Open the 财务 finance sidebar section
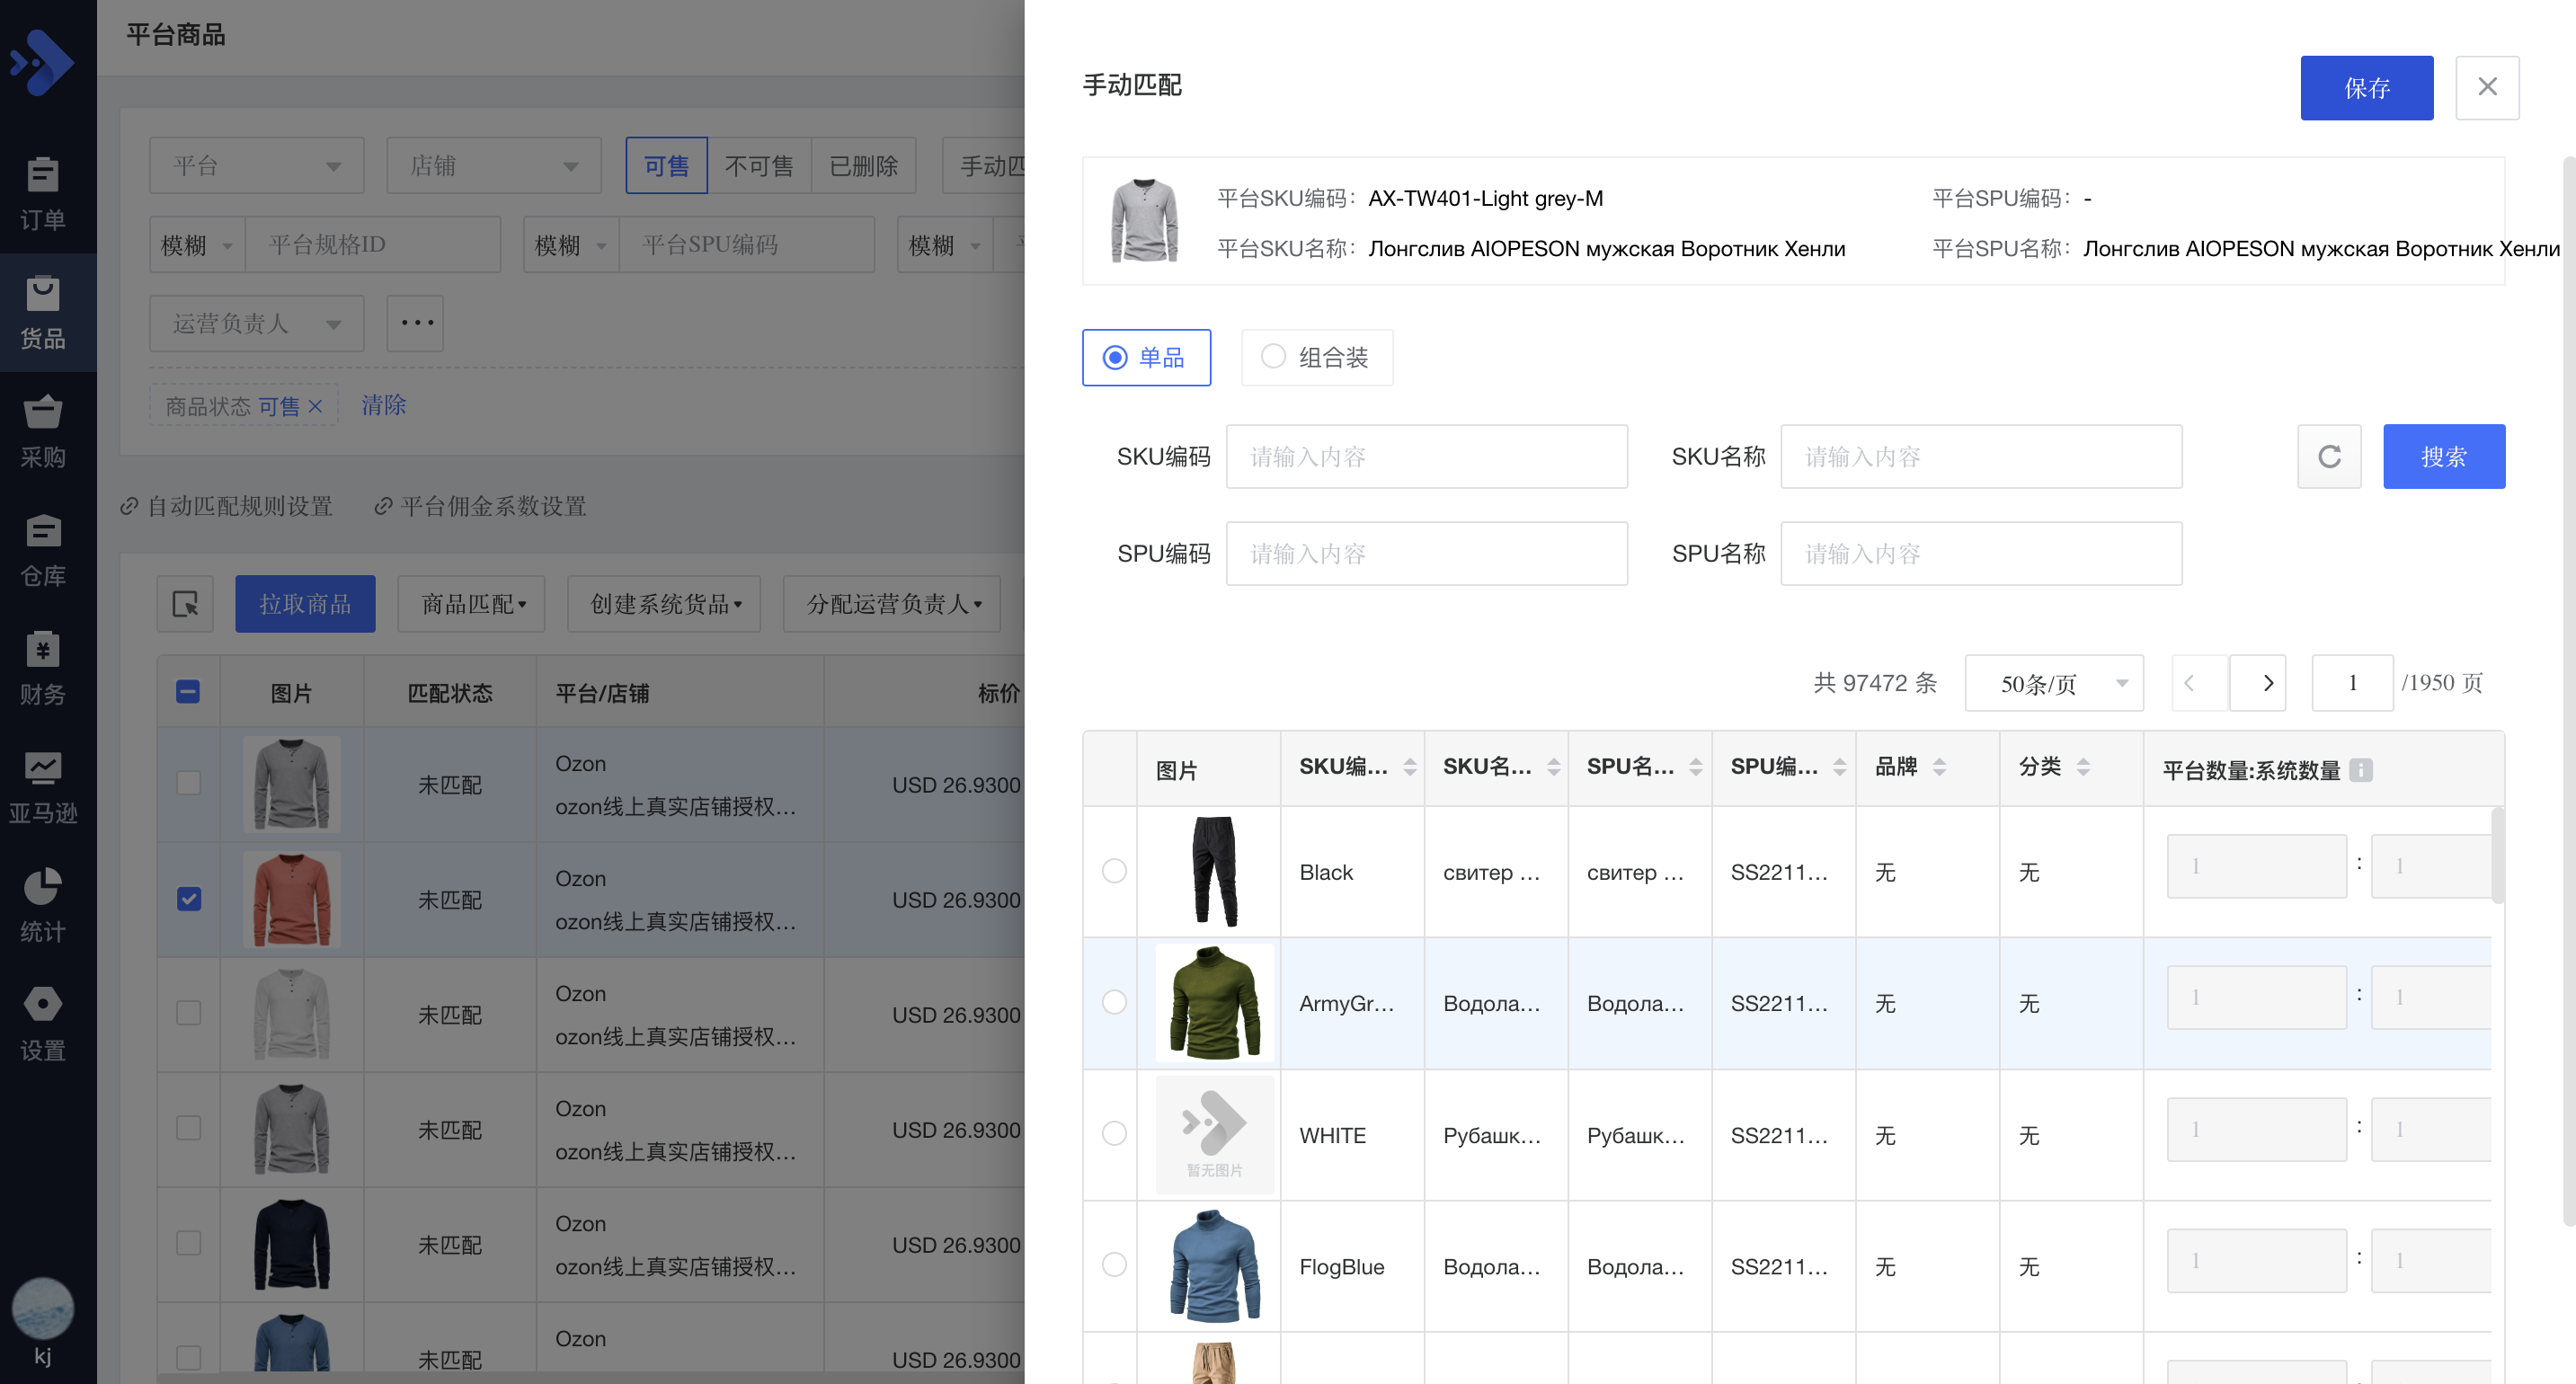2576x1384 pixels. point(43,668)
